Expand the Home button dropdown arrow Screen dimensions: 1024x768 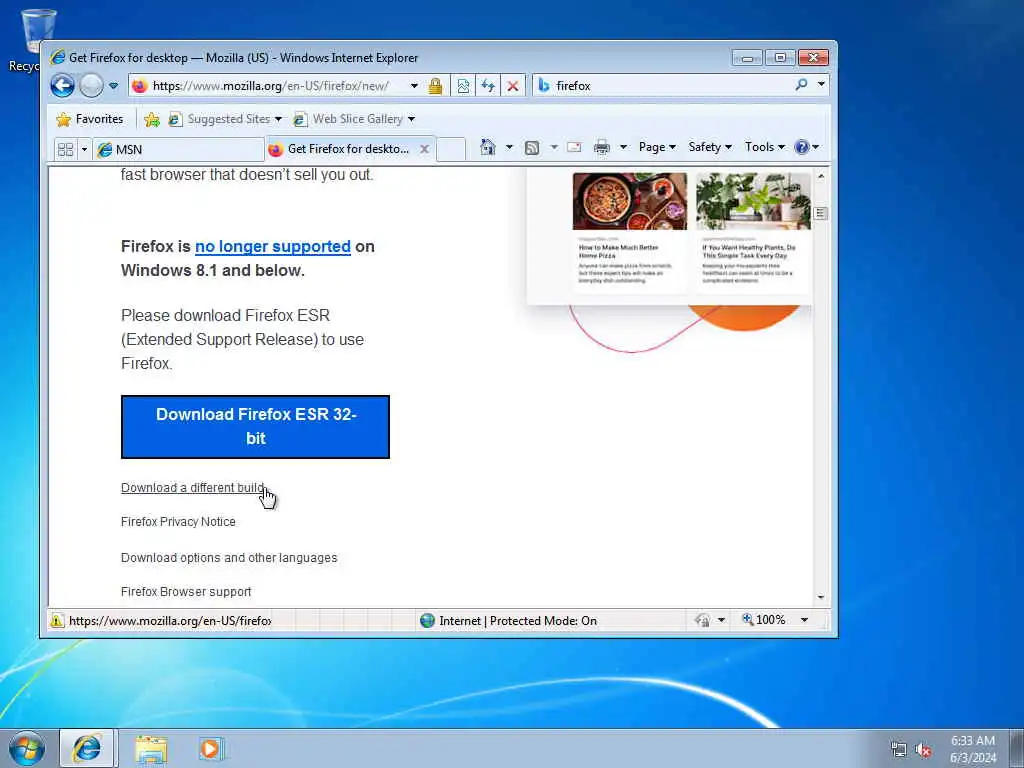tap(509, 147)
